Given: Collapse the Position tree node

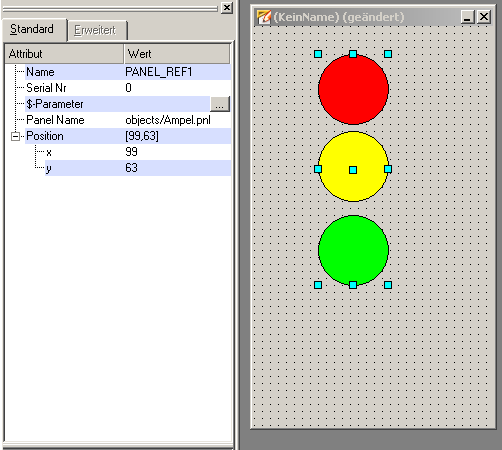Looking at the screenshot, I should click(x=15, y=136).
